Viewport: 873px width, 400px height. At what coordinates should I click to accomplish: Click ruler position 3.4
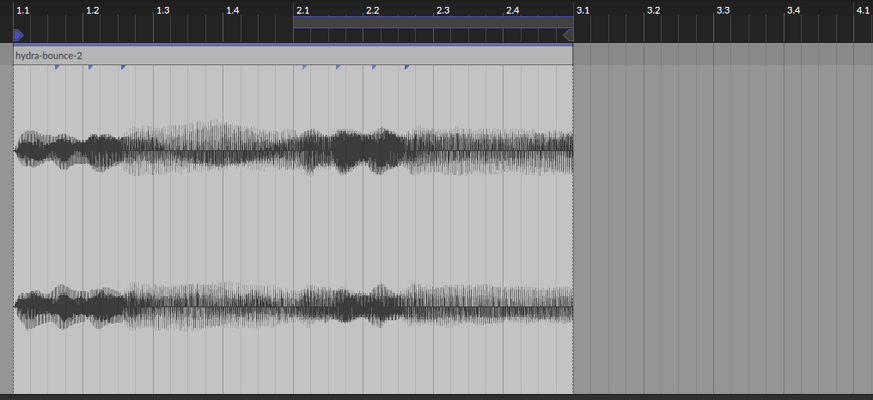[x=793, y=11]
